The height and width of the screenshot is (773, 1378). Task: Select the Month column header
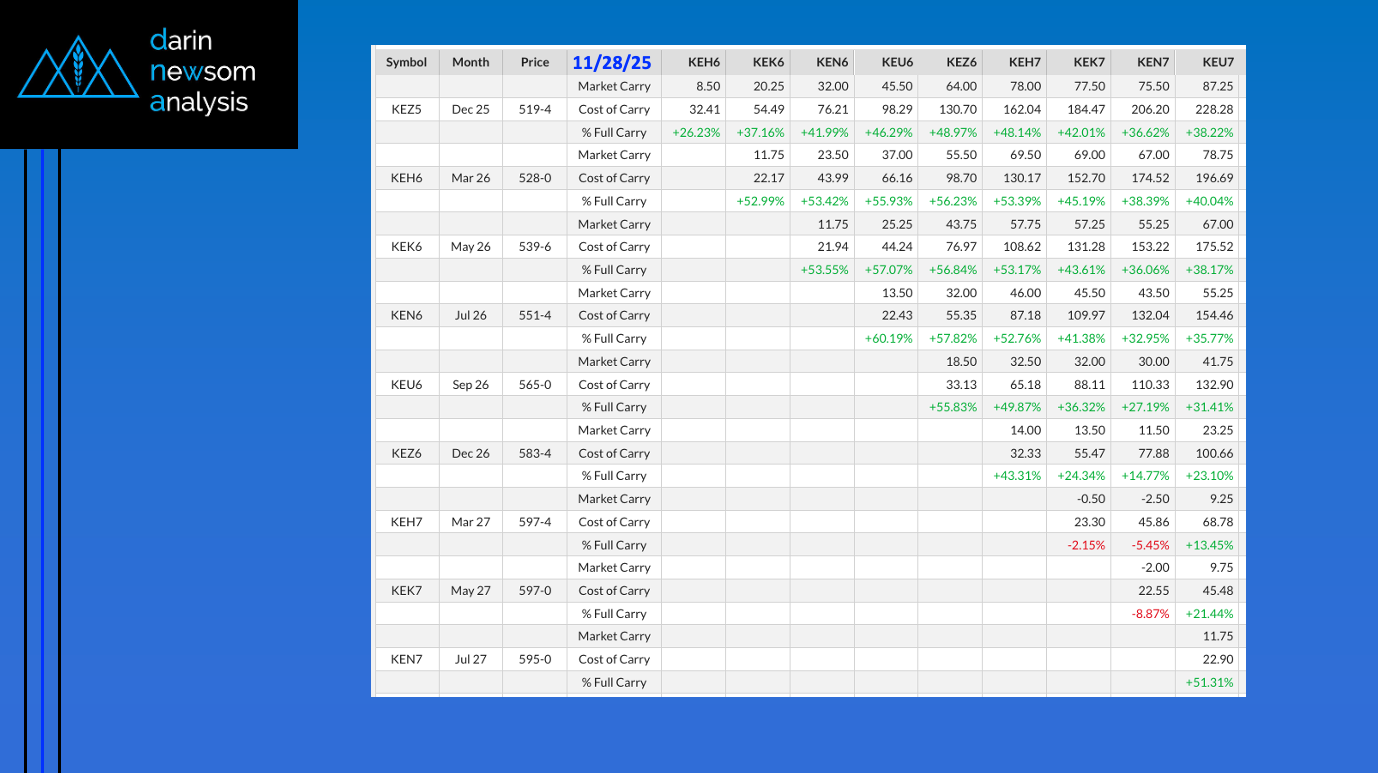point(470,62)
